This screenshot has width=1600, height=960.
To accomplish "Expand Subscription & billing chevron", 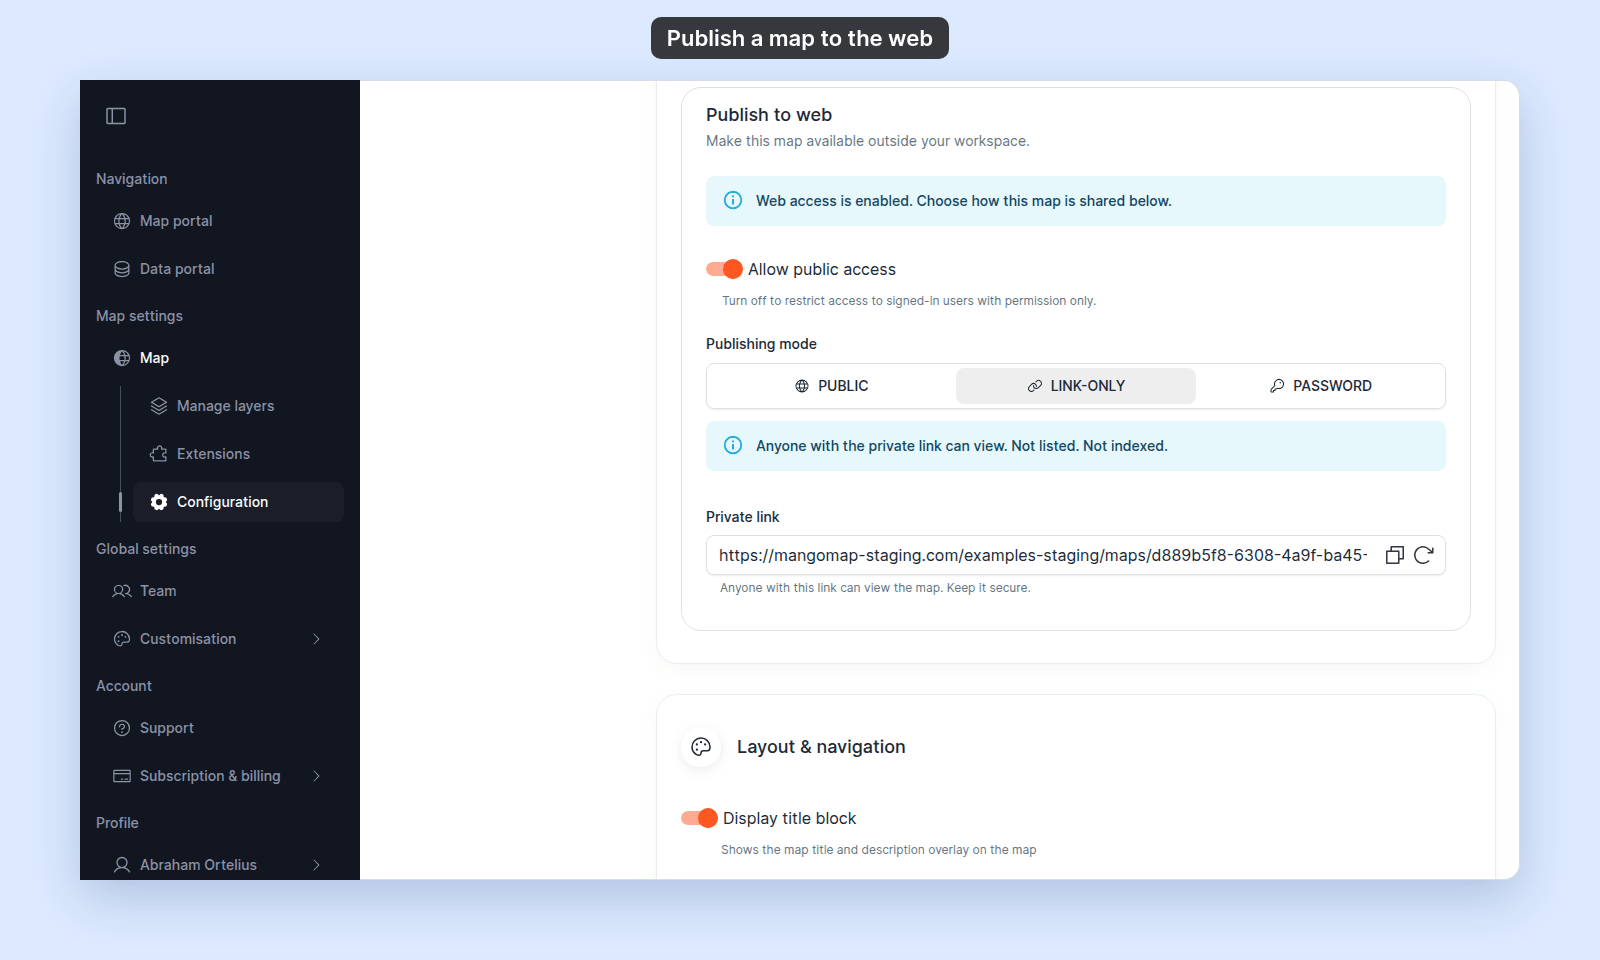I will pos(316,776).
